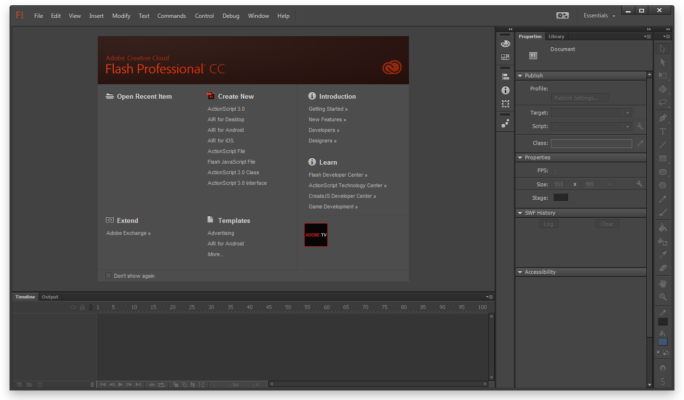Screen dimensions: 684x400
Task: Click the pencil icon beside Class field
Action: [x=640, y=143]
